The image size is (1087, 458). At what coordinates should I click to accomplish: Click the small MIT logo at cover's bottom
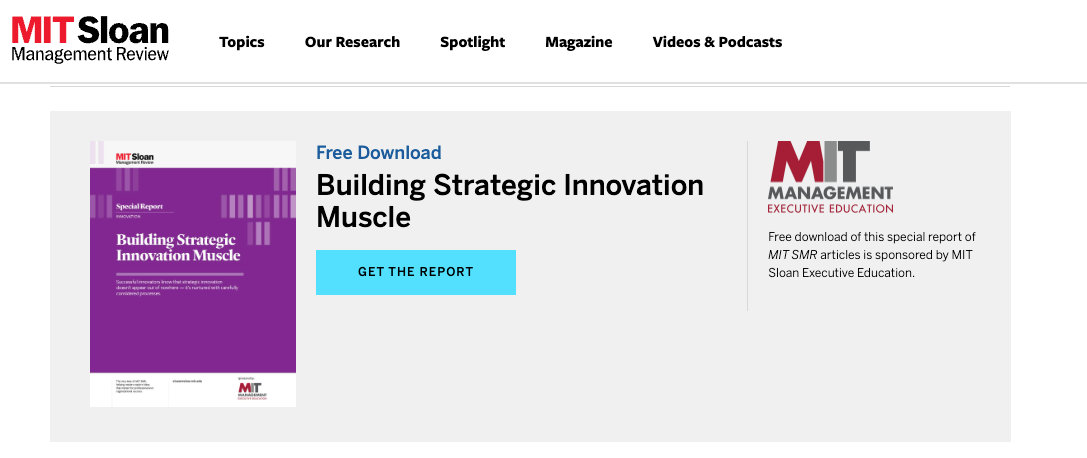tap(252, 390)
